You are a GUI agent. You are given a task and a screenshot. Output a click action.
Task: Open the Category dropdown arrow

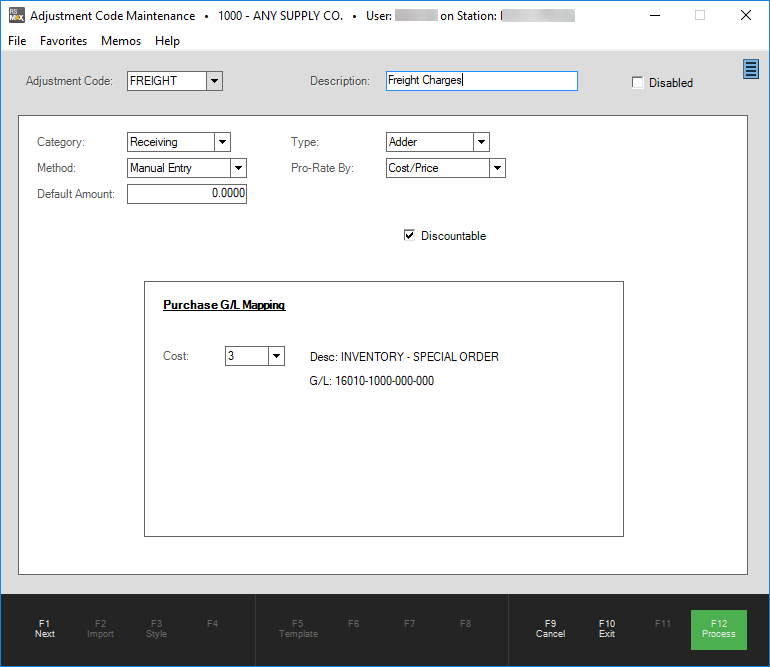pyautogui.click(x=222, y=142)
